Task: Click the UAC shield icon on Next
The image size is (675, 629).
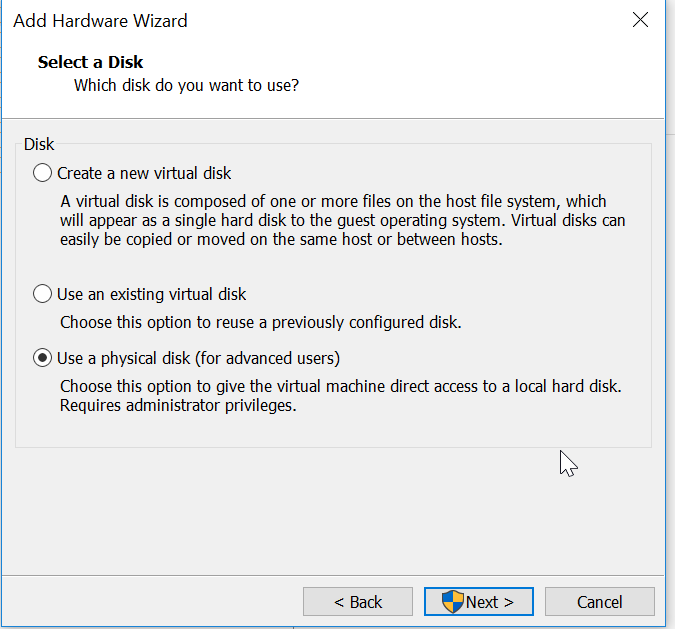Action: coord(453,602)
